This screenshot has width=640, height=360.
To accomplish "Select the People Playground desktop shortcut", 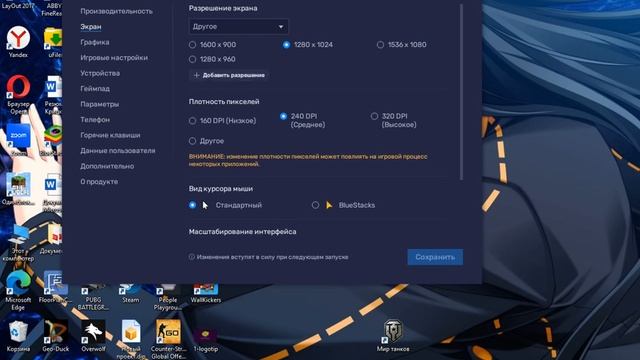I will [x=167, y=298].
